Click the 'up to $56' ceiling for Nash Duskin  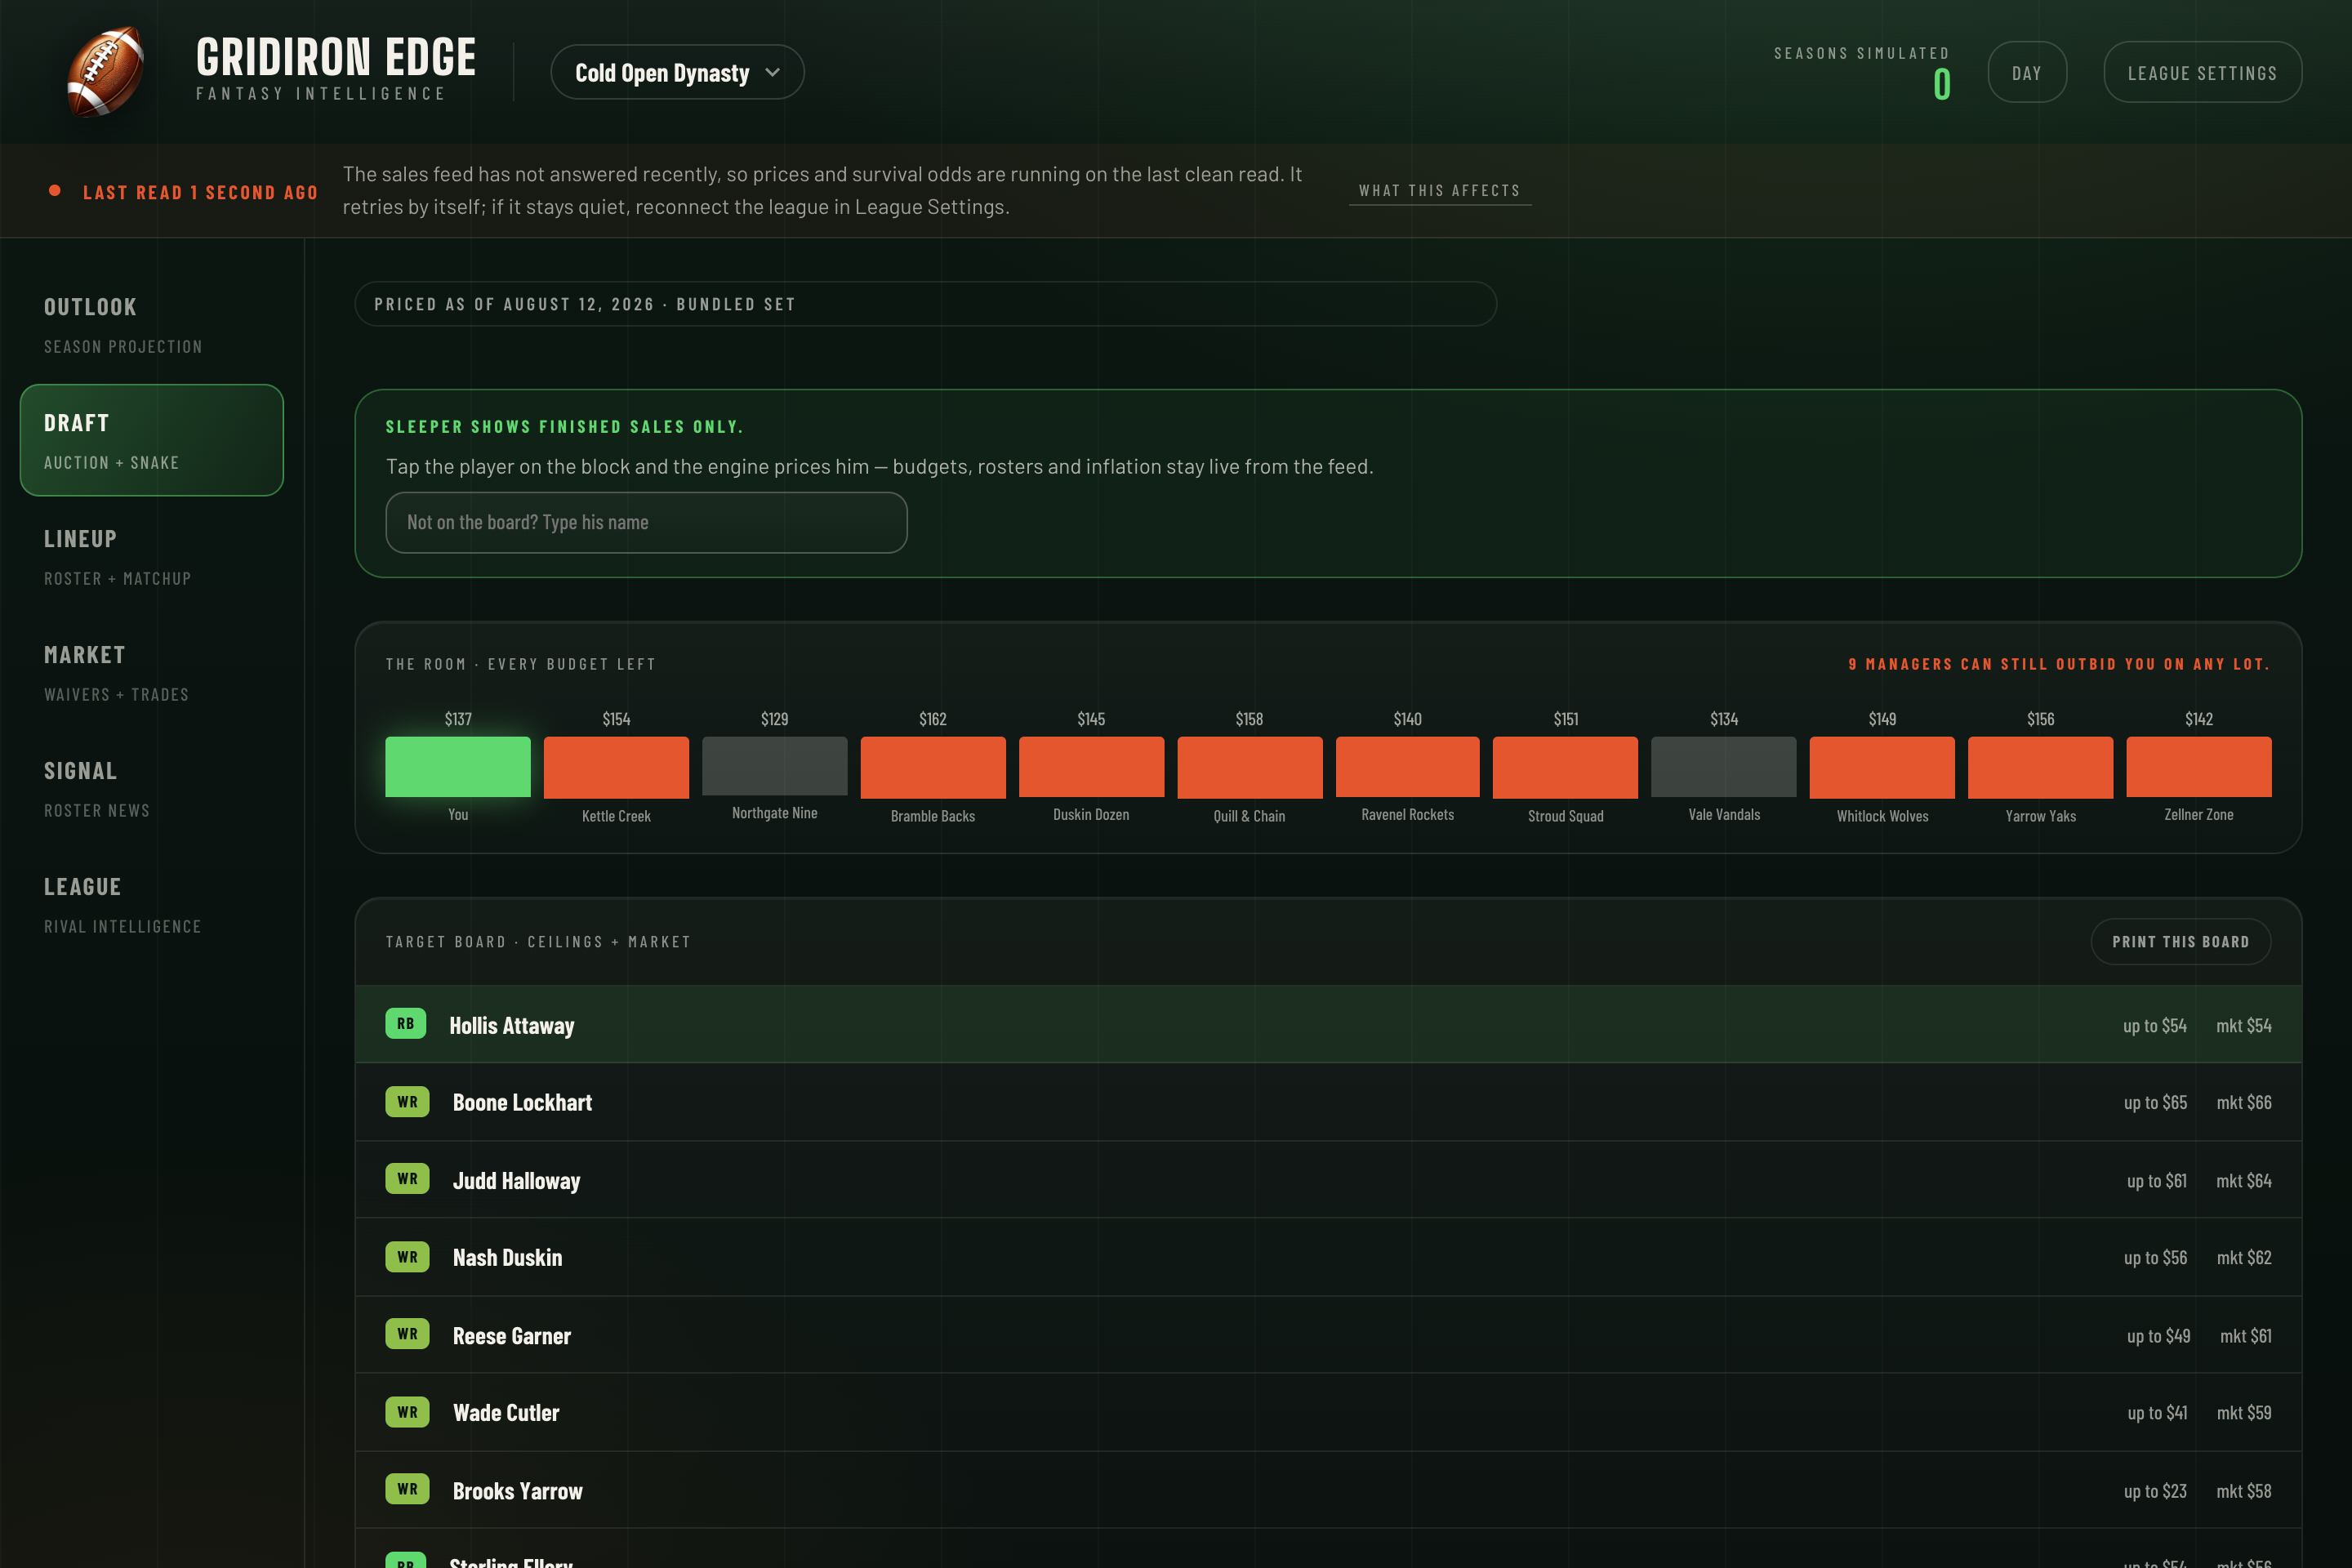pos(2155,1257)
